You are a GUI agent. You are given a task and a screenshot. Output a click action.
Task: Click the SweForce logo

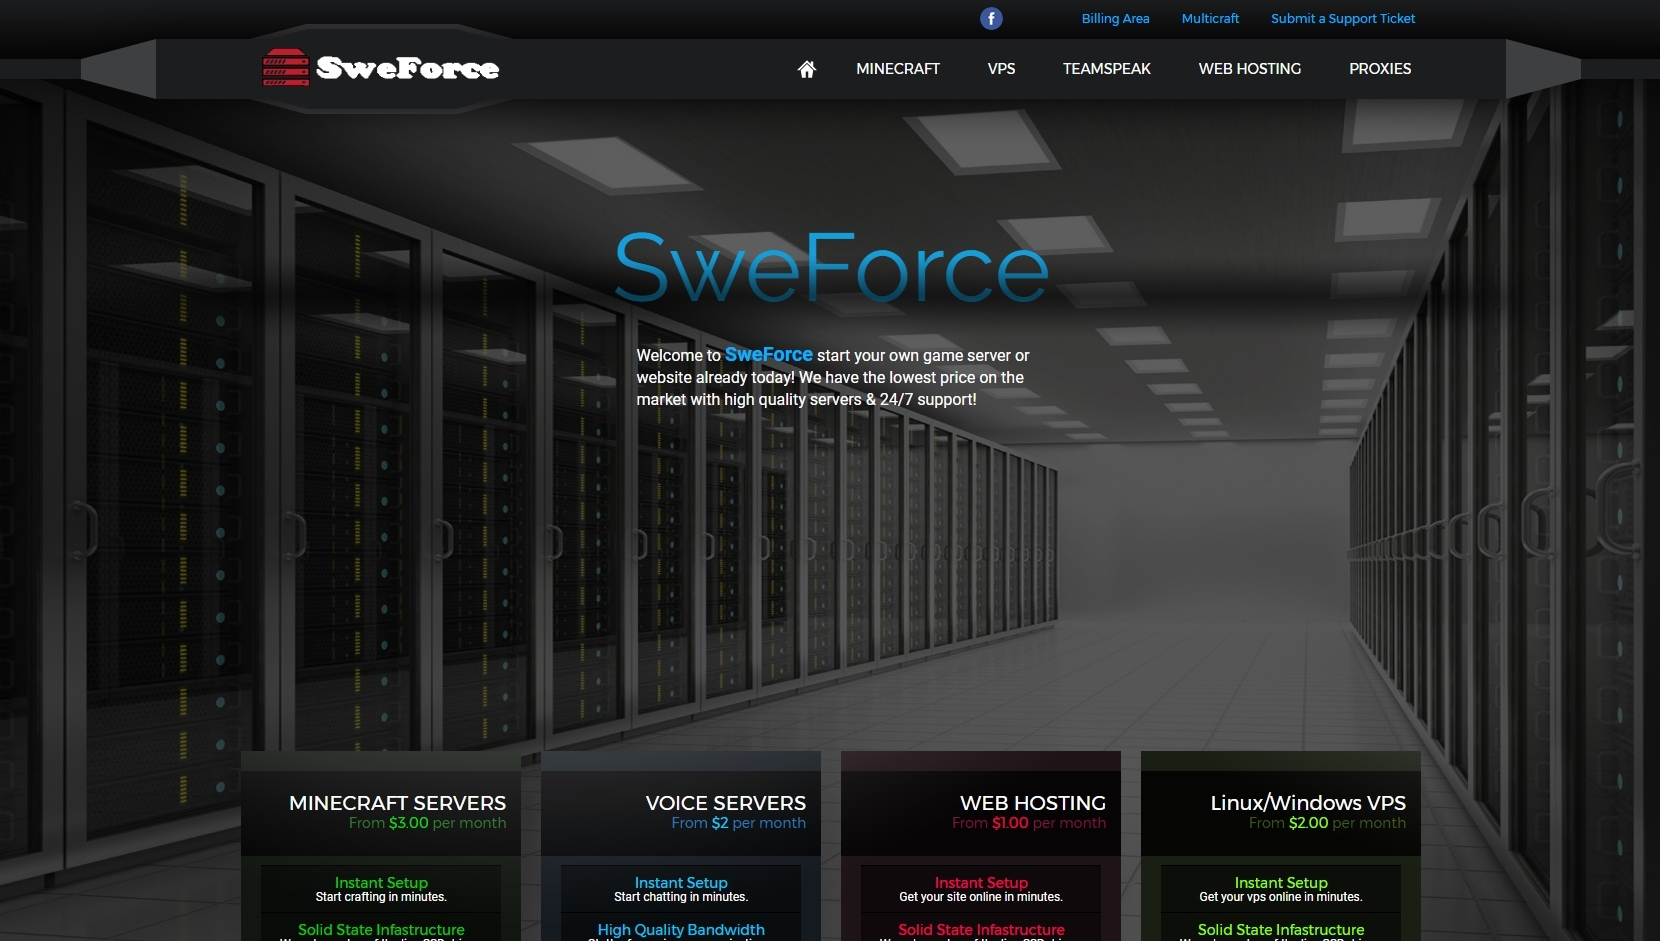click(x=381, y=68)
